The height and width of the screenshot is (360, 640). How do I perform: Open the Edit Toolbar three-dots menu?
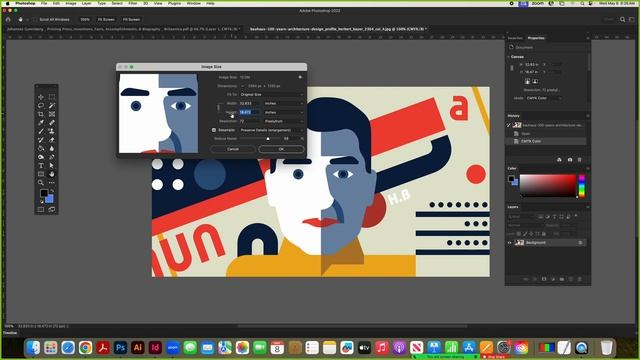pyautogui.click(x=52, y=182)
